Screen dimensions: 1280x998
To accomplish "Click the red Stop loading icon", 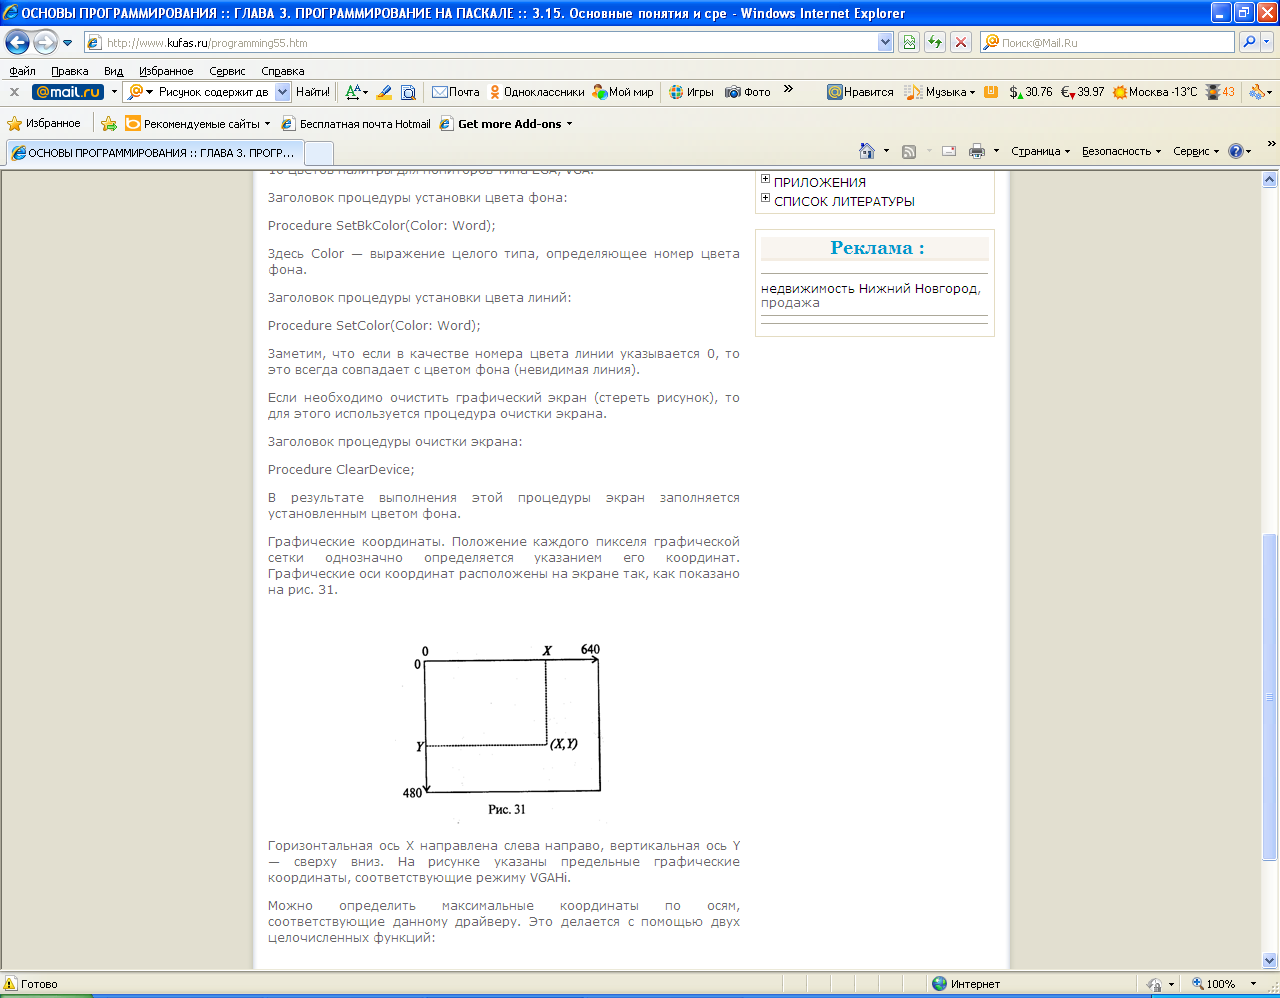I will pyautogui.click(x=961, y=42).
